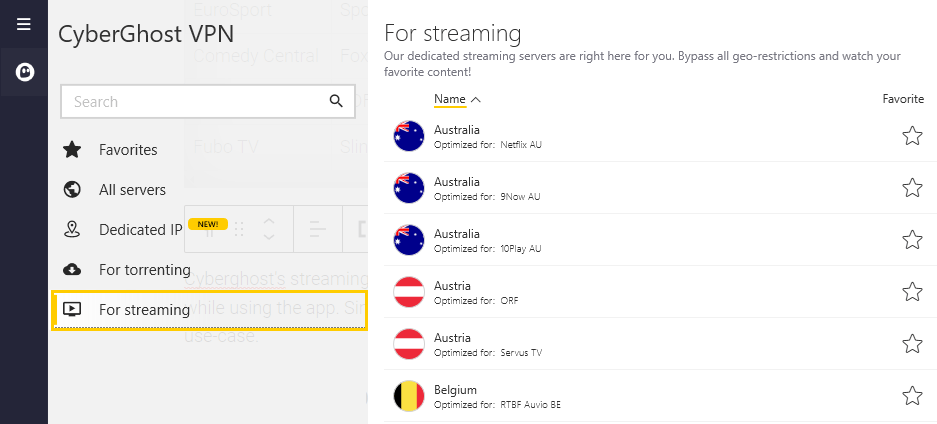Open the All servers list
This screenshot has height=424, width=937.
[x=132, y=190]
